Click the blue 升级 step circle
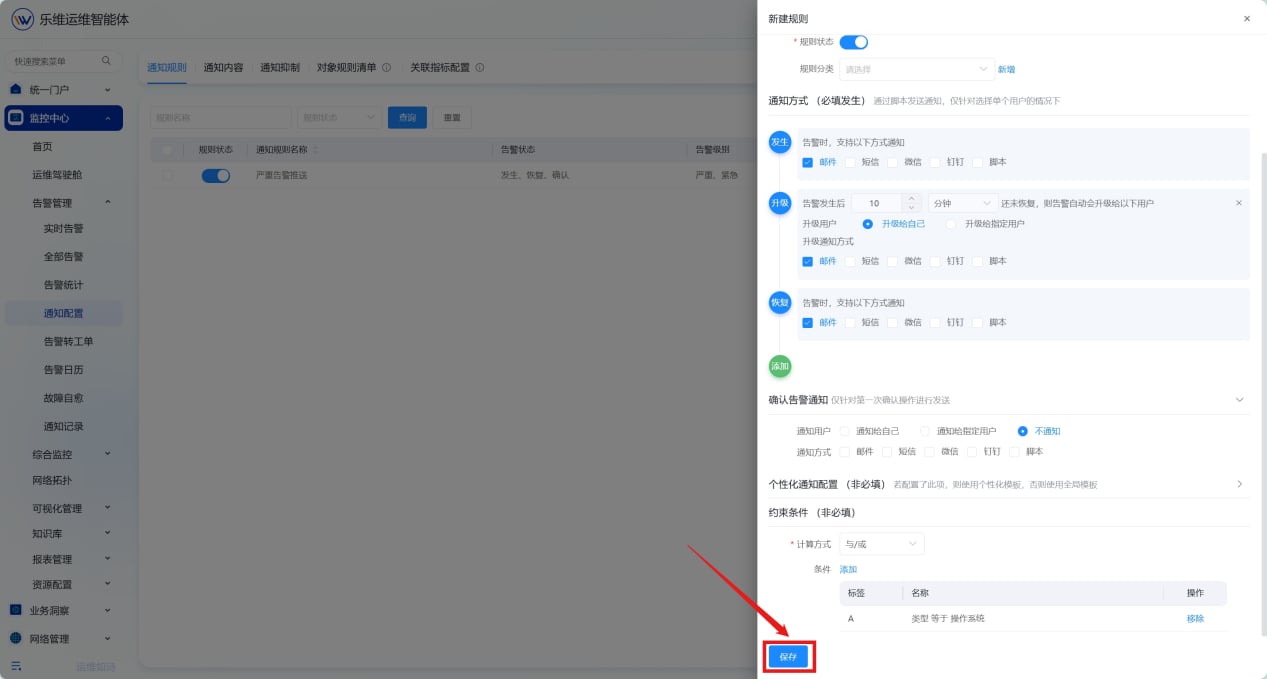Screen dimensions: 1267x679 pyautogui.click(x=779, y=203)
